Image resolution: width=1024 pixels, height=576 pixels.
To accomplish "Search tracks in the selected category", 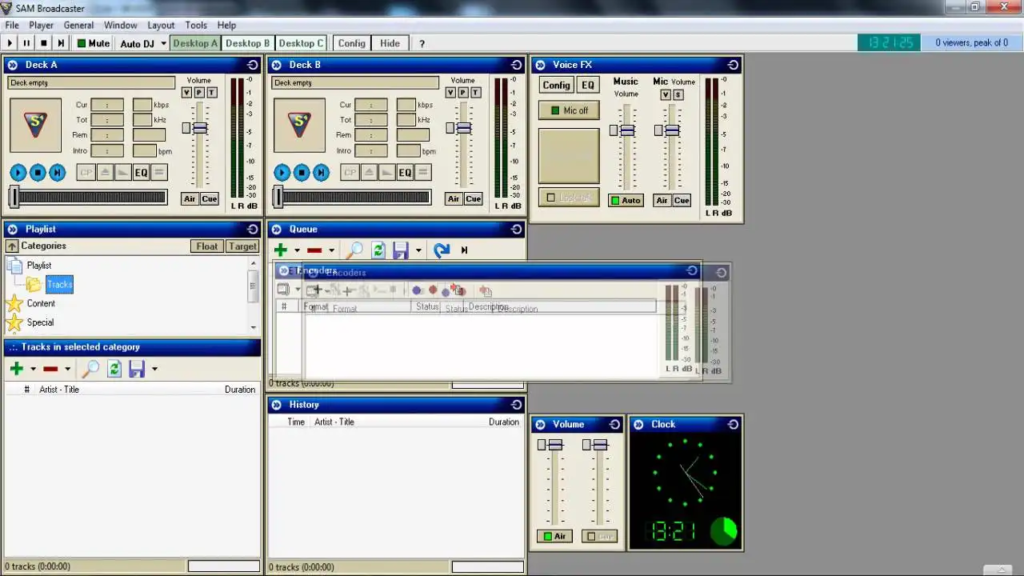I will pos(91,369).
